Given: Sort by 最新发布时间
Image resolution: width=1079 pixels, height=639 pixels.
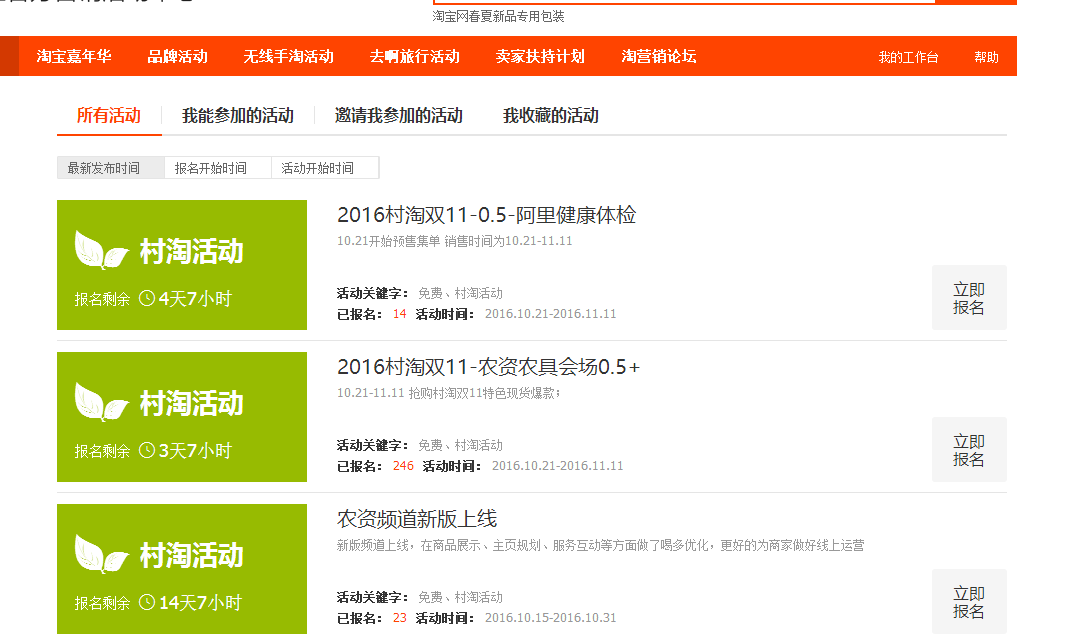Looking at the screenshot, I should [x=111, y=168].
